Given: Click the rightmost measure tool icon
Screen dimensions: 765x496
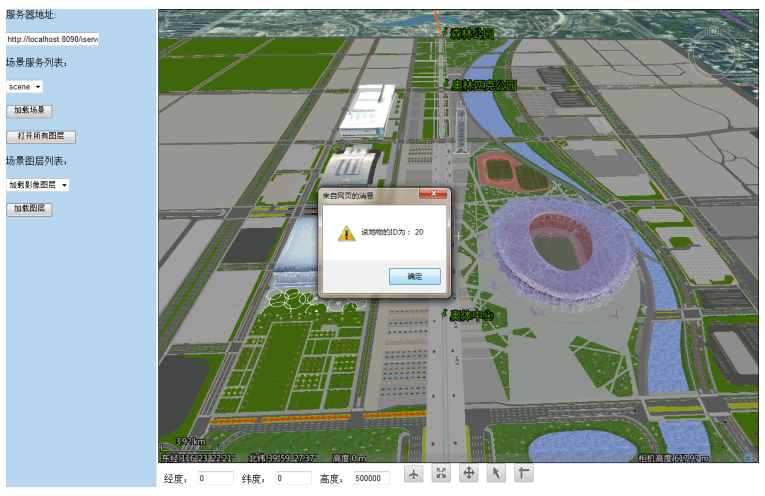Looking at the screenshot, I should pyautogui.click(x=522, y=474).
